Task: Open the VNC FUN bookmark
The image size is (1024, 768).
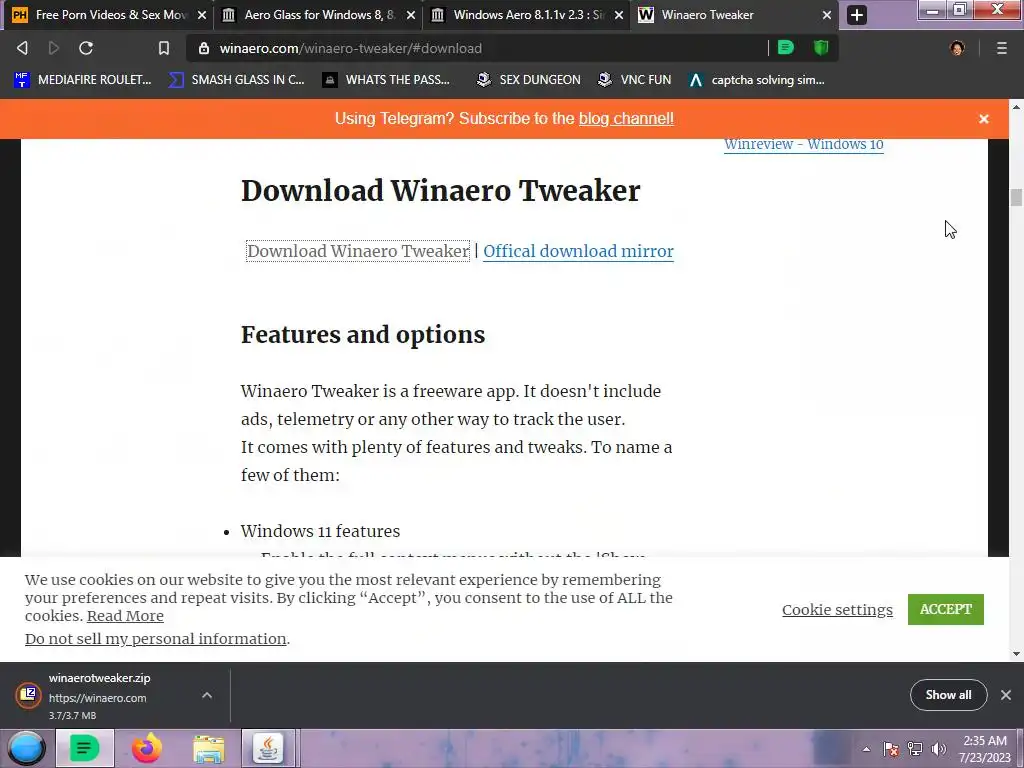Action: tap(635, 80)
